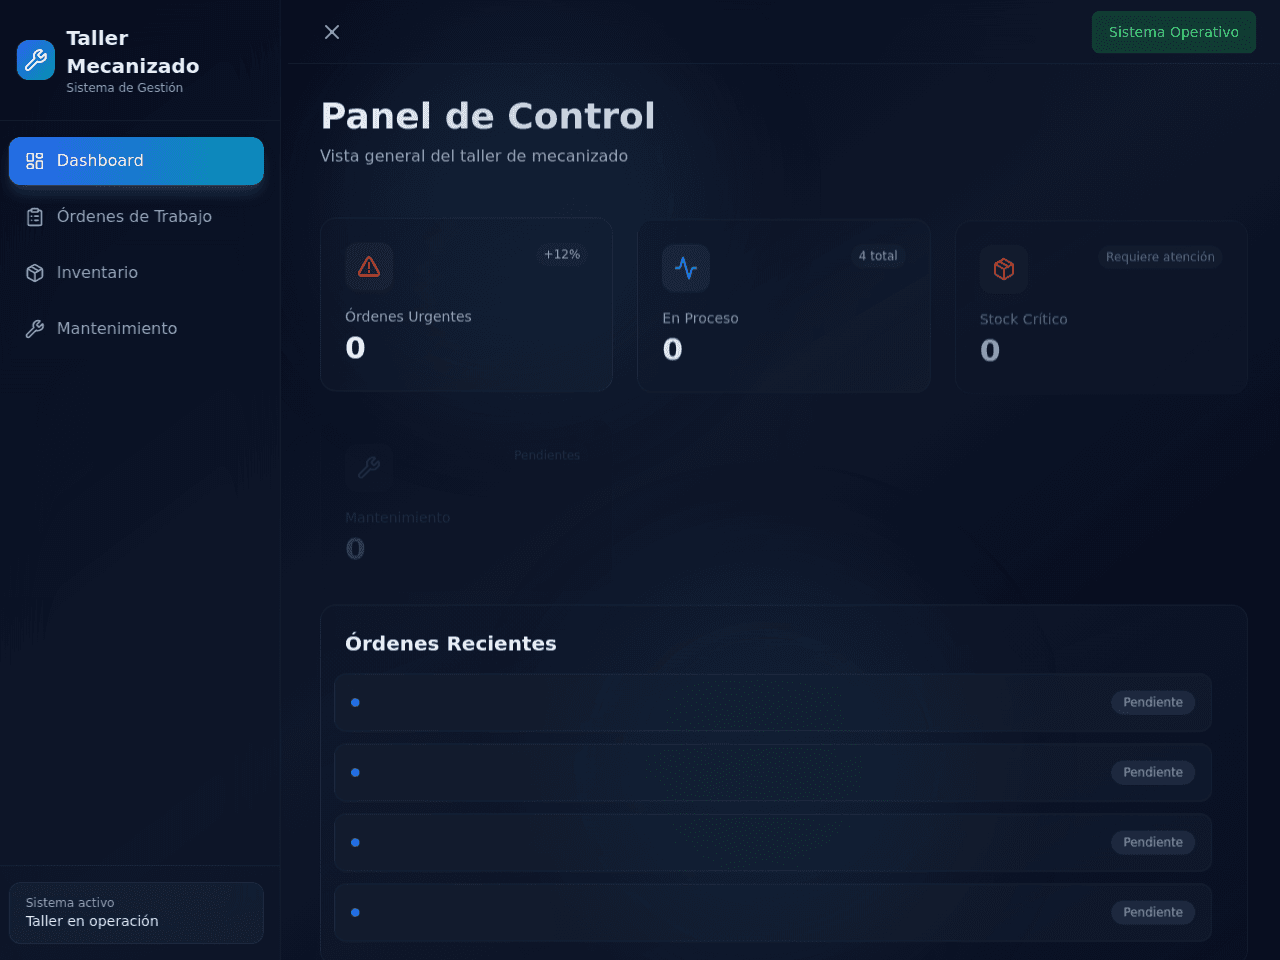Click the Sistema Operativo status button

1174,32
